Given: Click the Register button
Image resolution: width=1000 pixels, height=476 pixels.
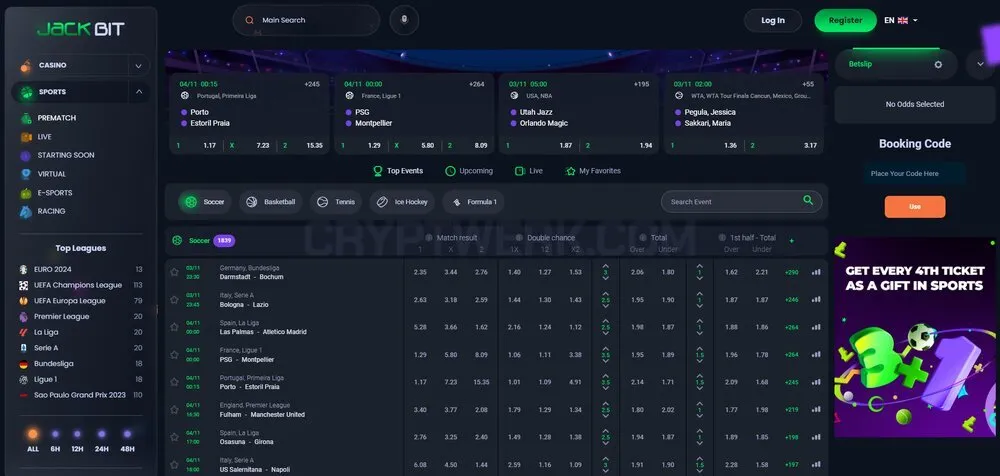Looking at the screenshot, I should (846, 20).
